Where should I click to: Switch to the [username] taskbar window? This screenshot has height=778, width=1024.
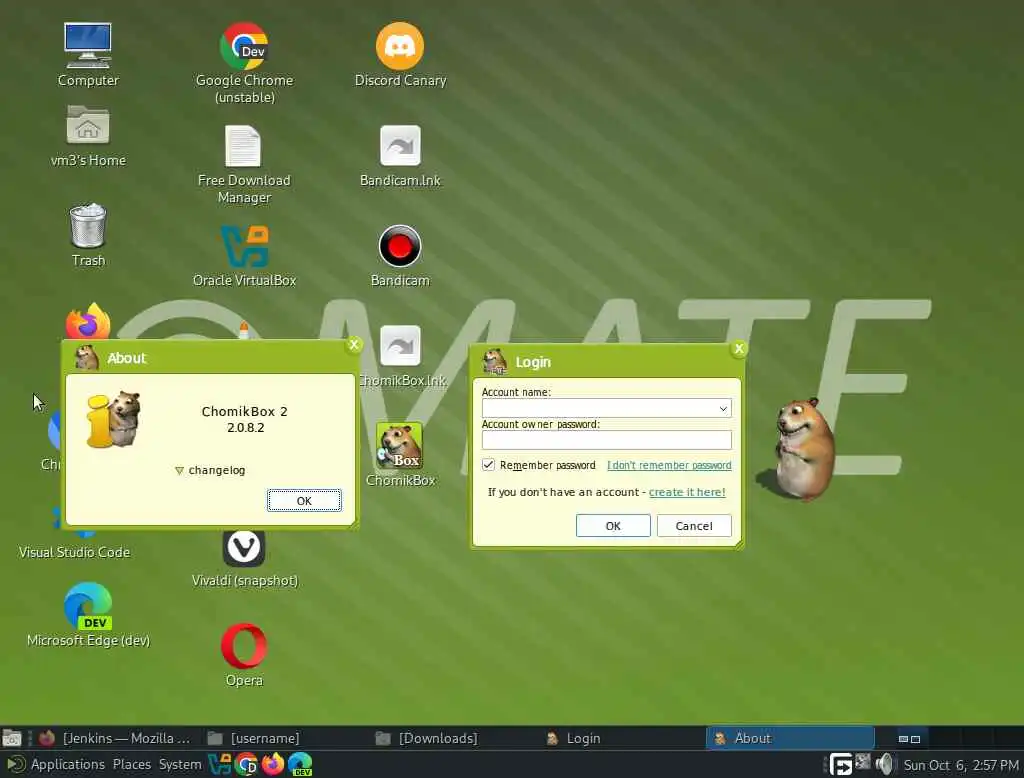(284, 738)
